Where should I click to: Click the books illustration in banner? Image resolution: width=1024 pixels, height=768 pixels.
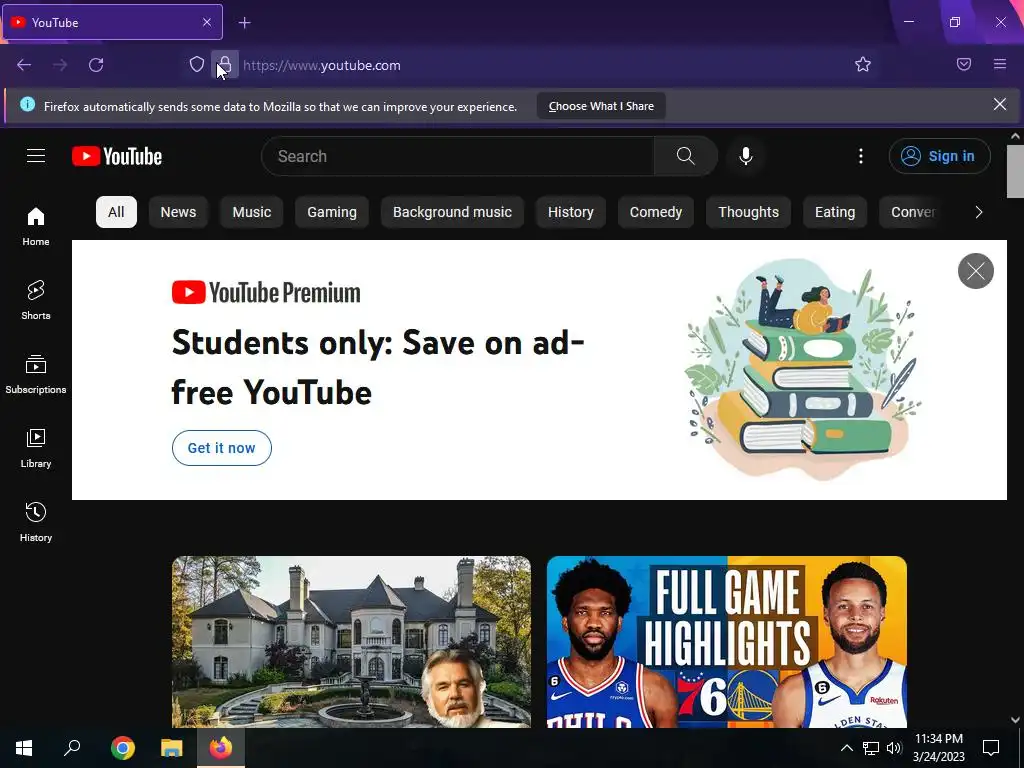click(803, 369)
